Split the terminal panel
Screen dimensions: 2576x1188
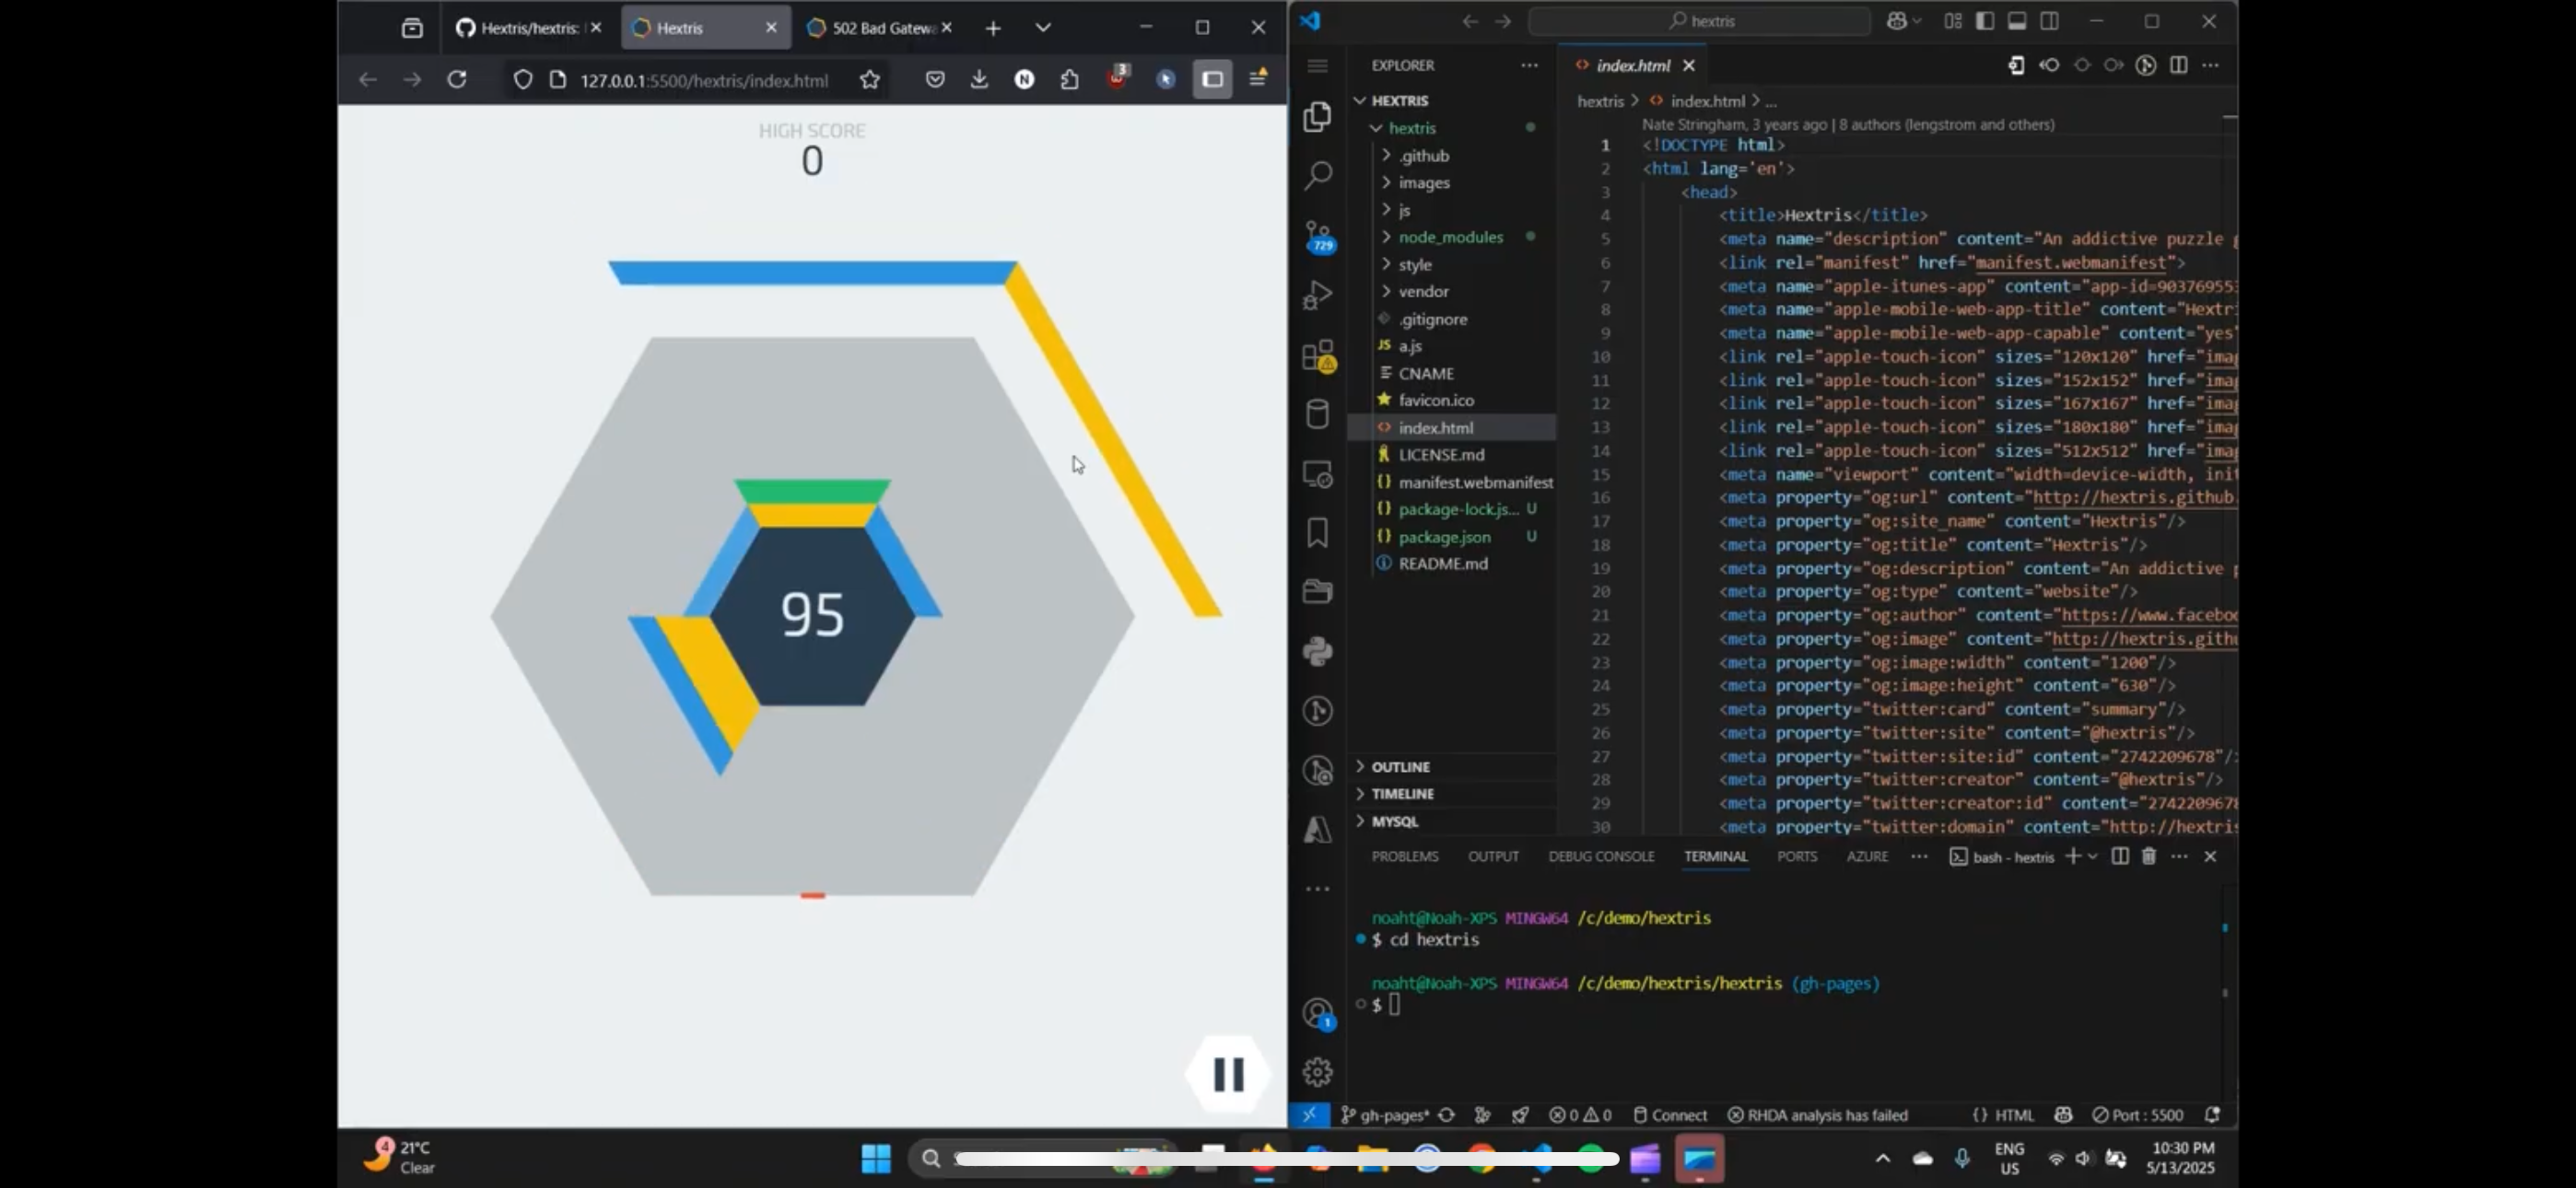tap(2119, 856)
